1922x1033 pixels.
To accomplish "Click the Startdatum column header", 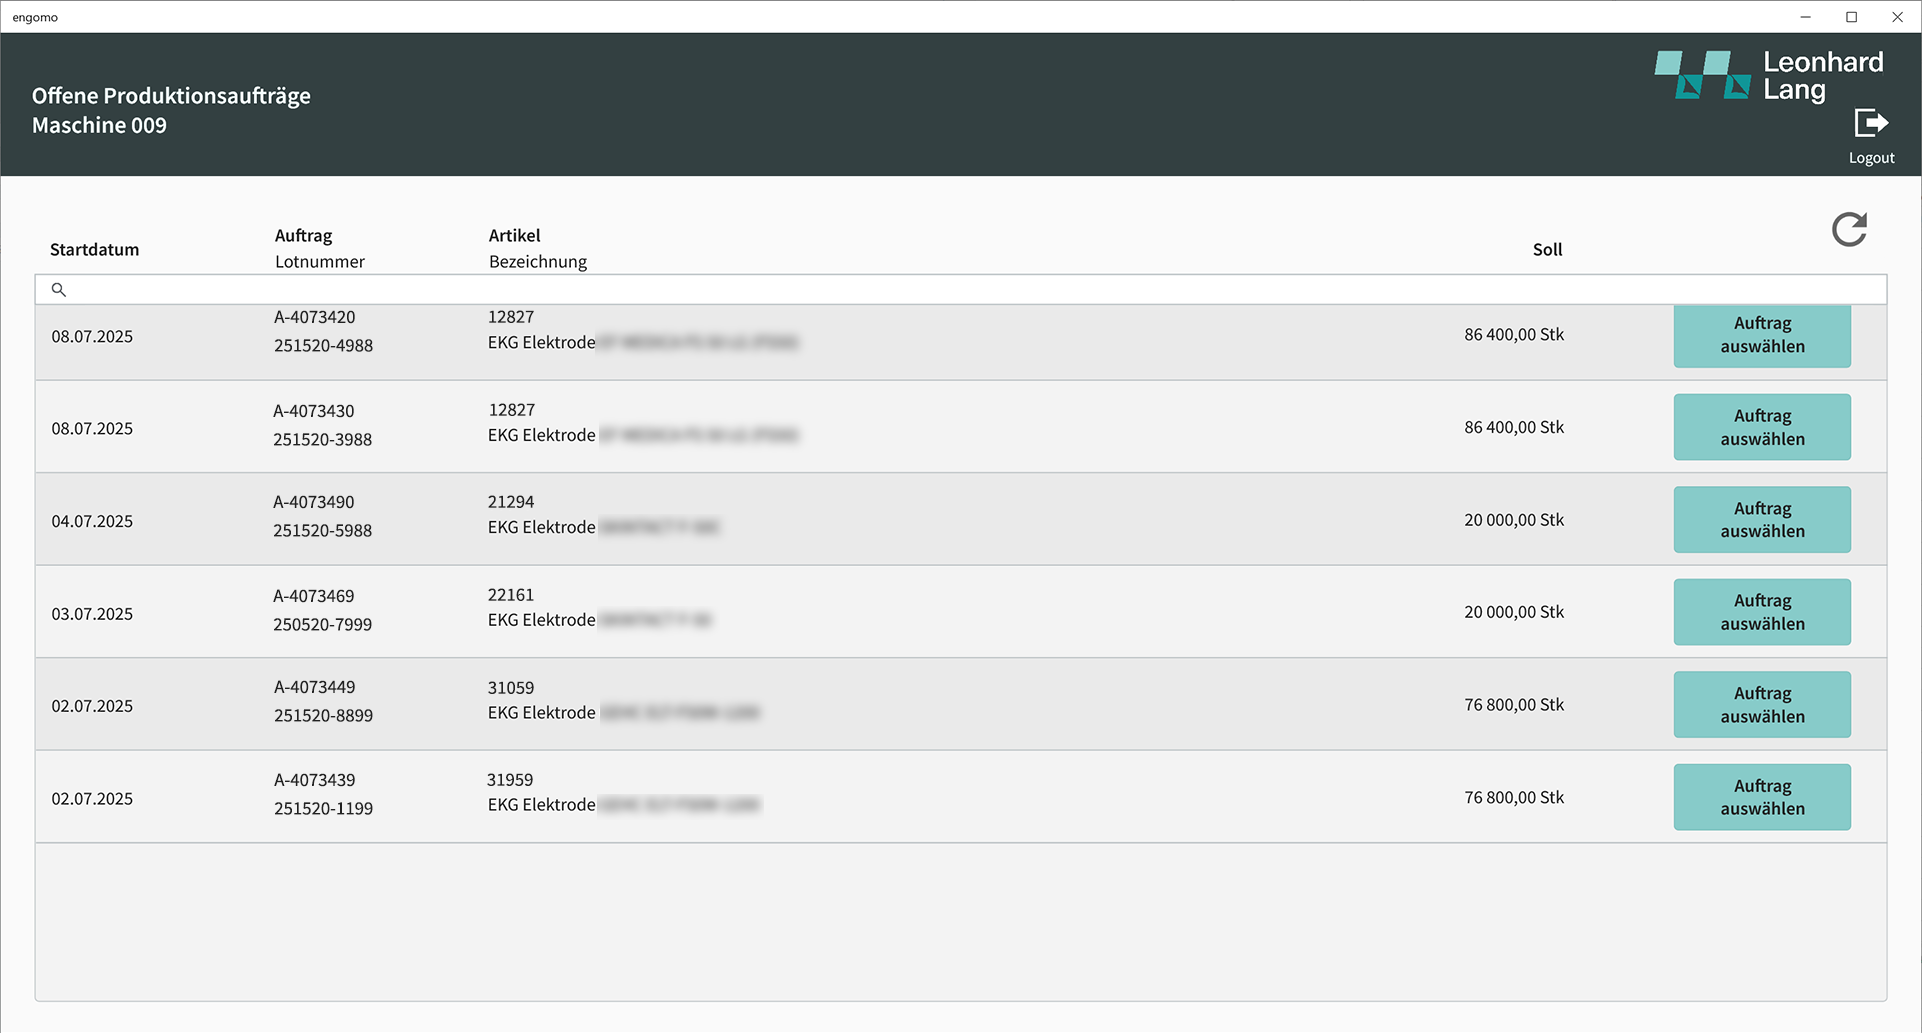I will point(95,249).
